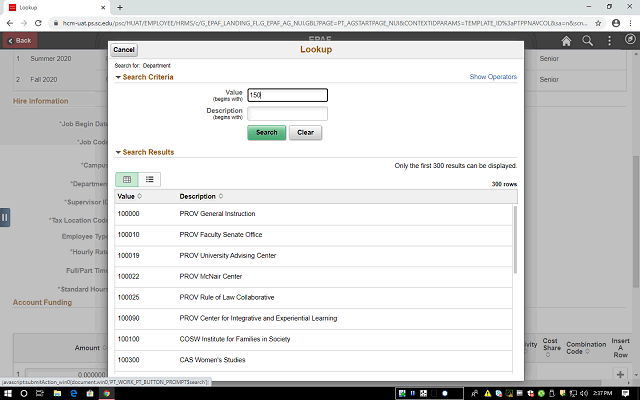Viewport: 640px width, 400px height.
Task: Open Windows Start menu
Action: pos(7,393)
